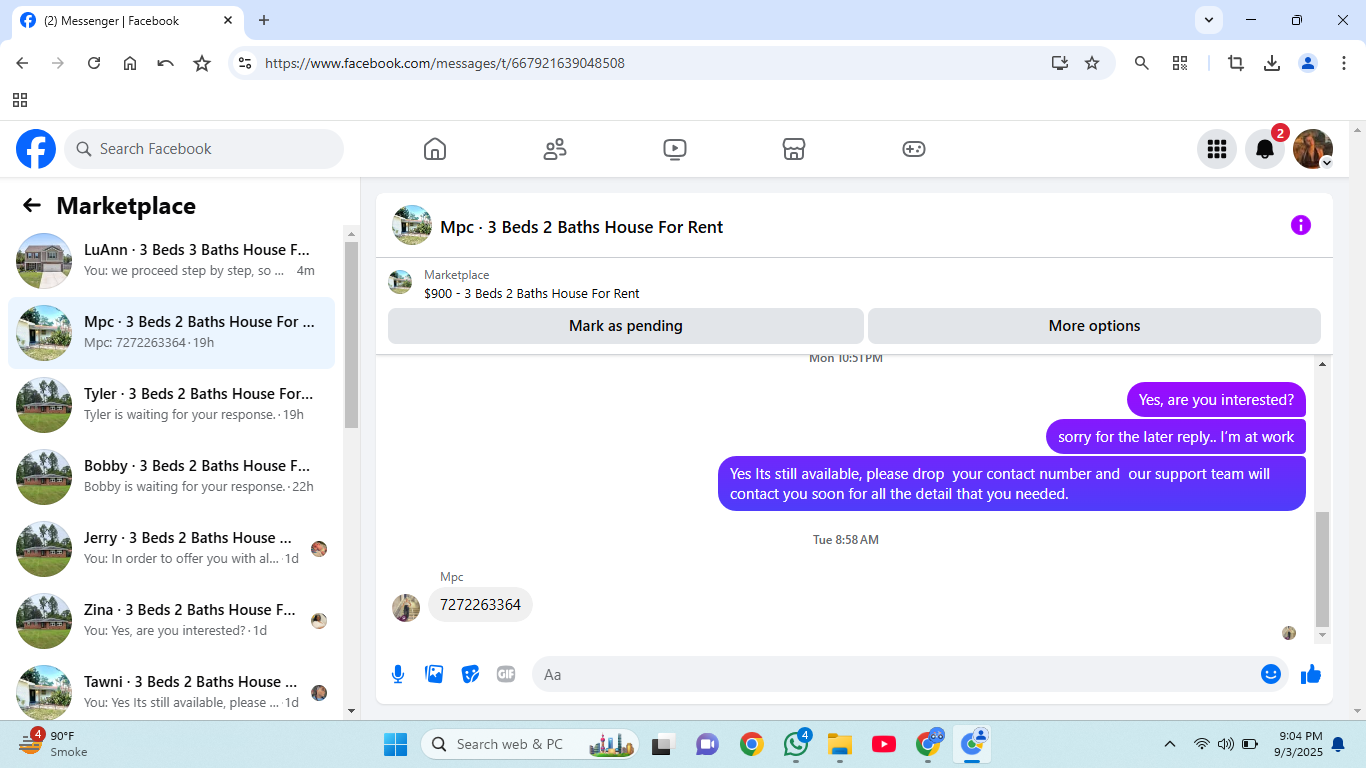Open WhatsApp from the taskbar
This screenshot has width=1366, height=768.
(797, 744)
